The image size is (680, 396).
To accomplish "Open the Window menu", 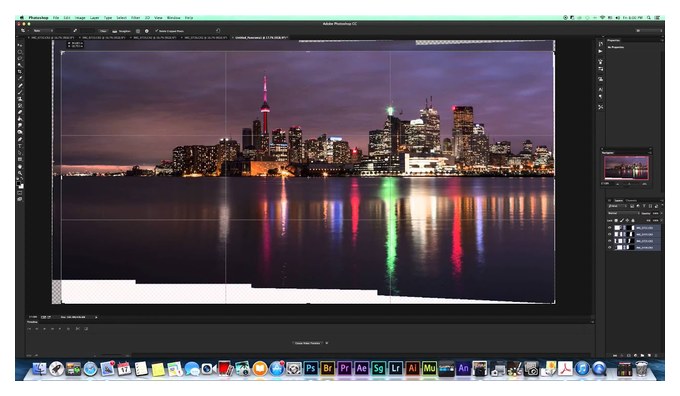I will tap(173, 18).
